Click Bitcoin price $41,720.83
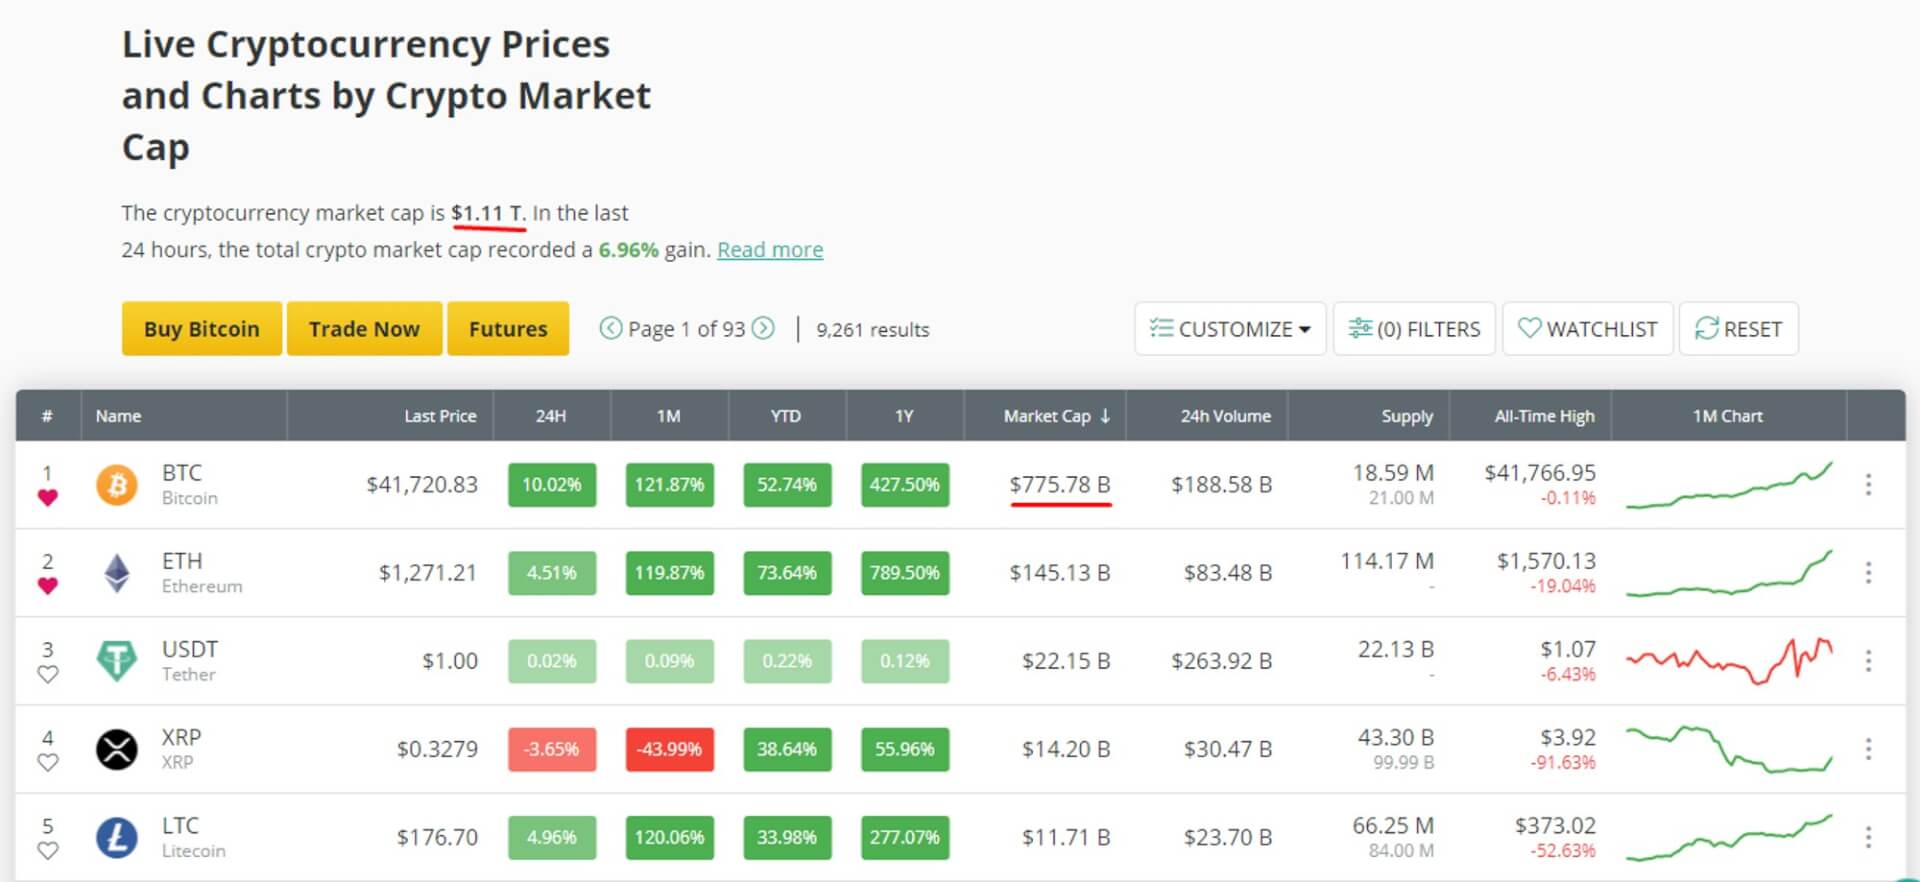1920x882 pixels. click(x=422, y=485)
